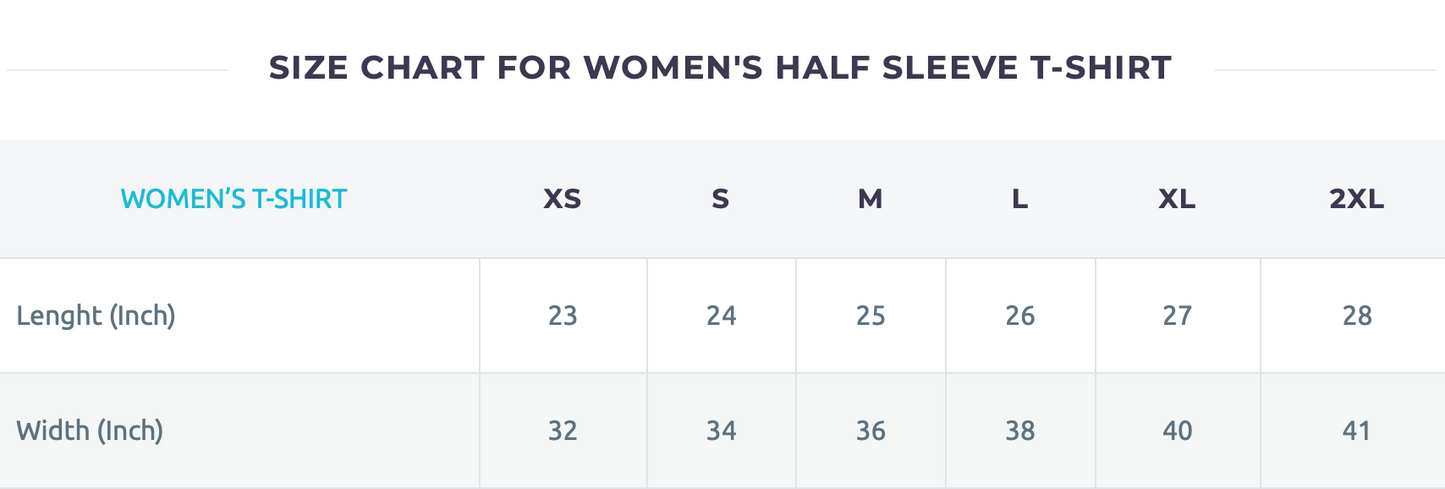The height and width of the screenshot is (489, 1445).
Task: Click the XL size column header
Action: pos(1177,199)
